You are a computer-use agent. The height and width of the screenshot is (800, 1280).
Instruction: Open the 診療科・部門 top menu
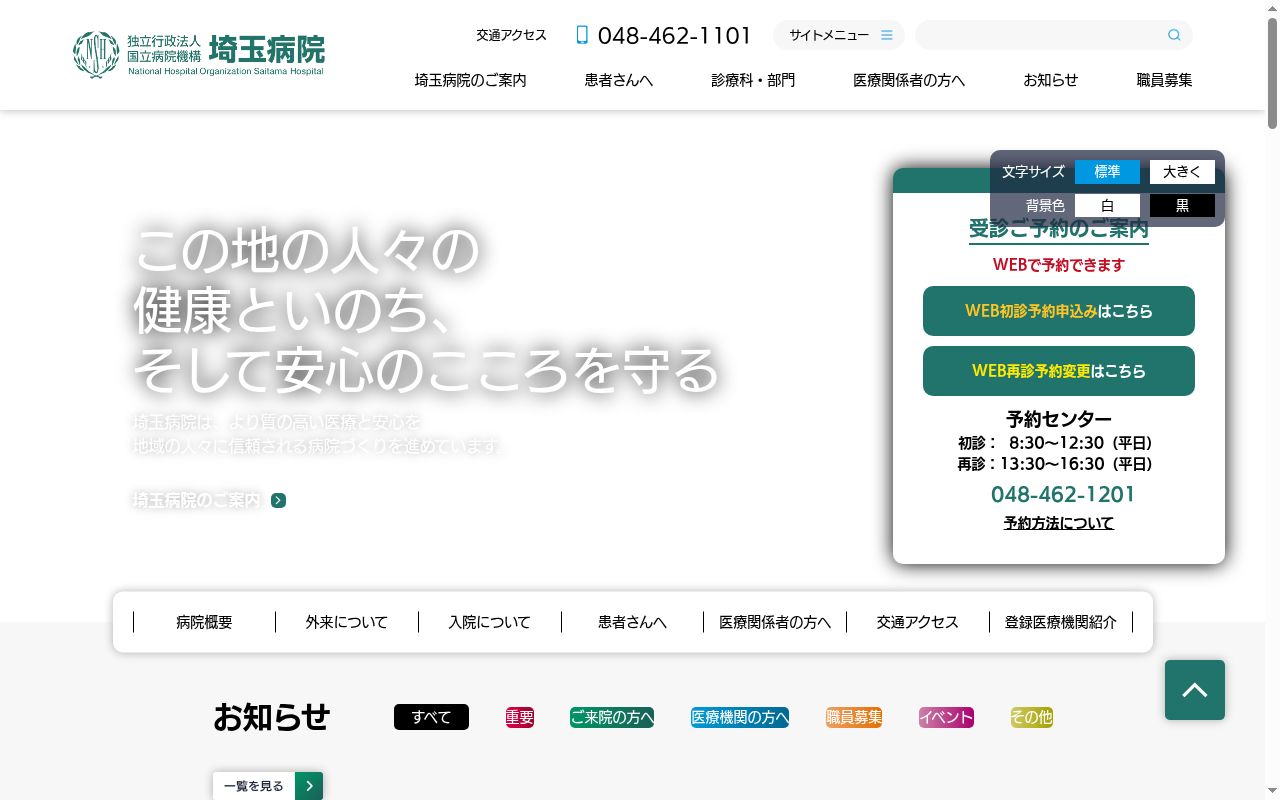click(753, 80)
